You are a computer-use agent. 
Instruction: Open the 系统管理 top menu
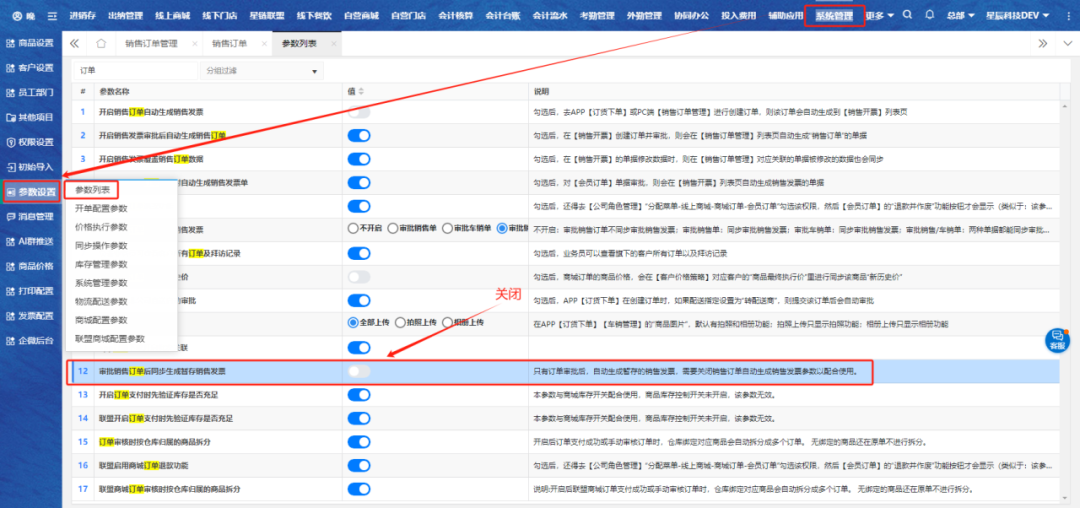tap(834, 16)
